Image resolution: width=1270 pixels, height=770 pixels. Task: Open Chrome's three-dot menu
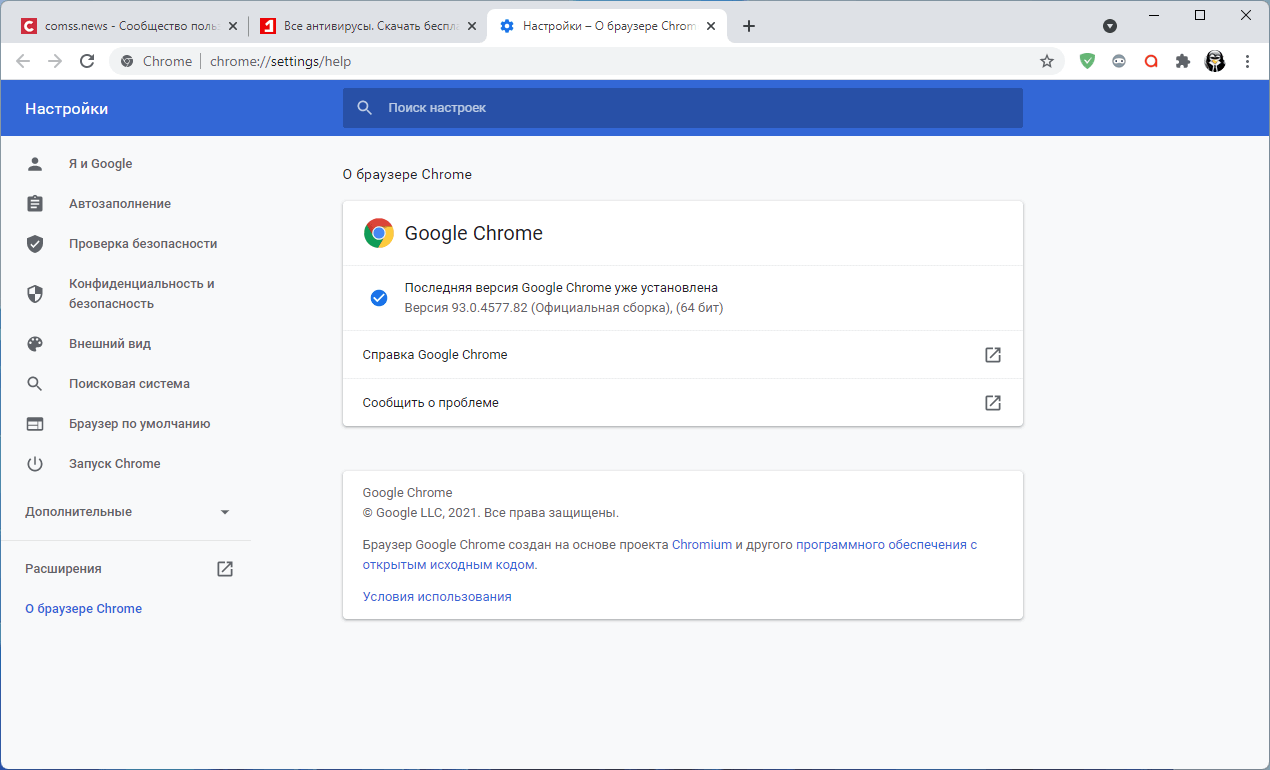click(1247, 61)
